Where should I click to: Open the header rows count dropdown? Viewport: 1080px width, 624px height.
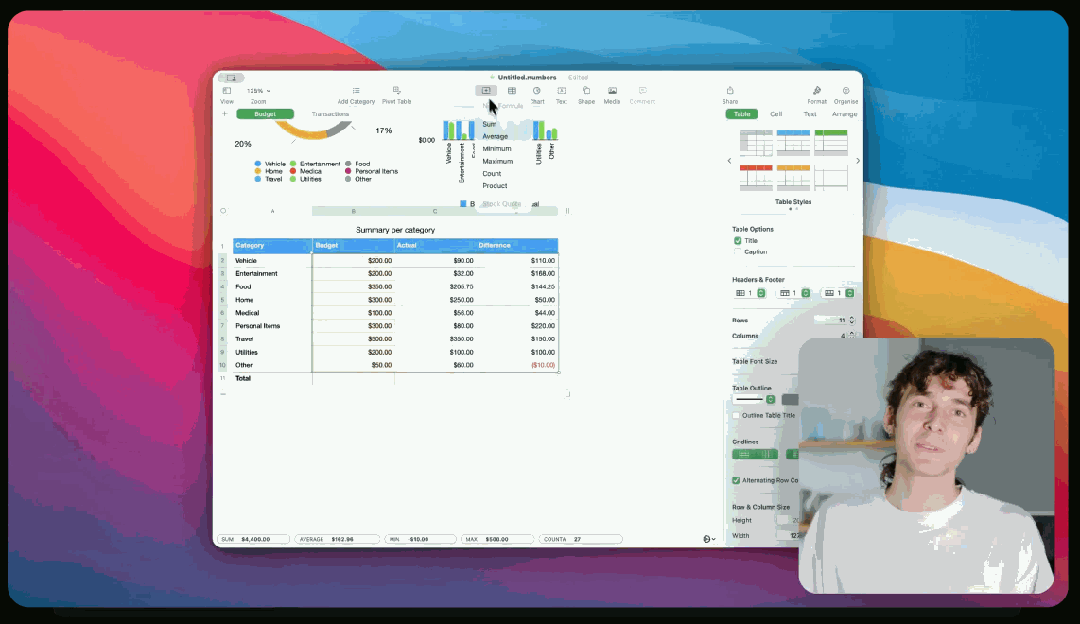click(794, 293)
